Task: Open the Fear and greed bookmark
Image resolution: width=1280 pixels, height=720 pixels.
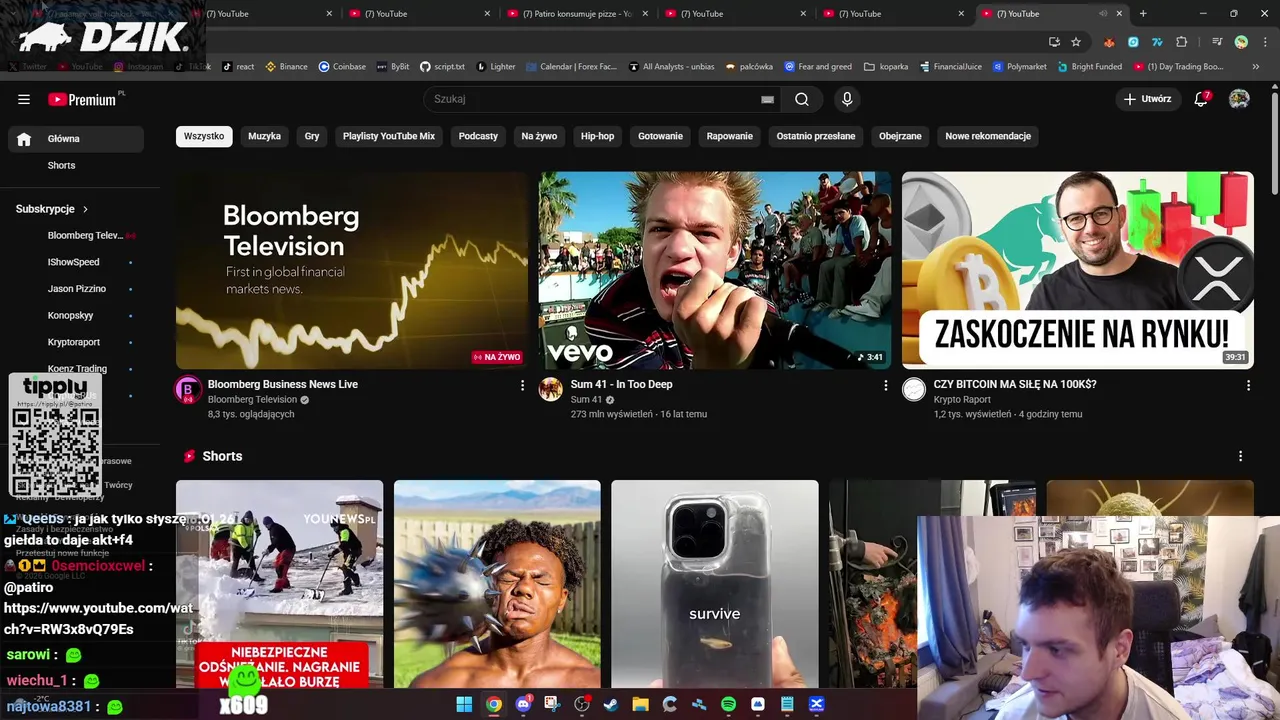Action: coord(818,67)
